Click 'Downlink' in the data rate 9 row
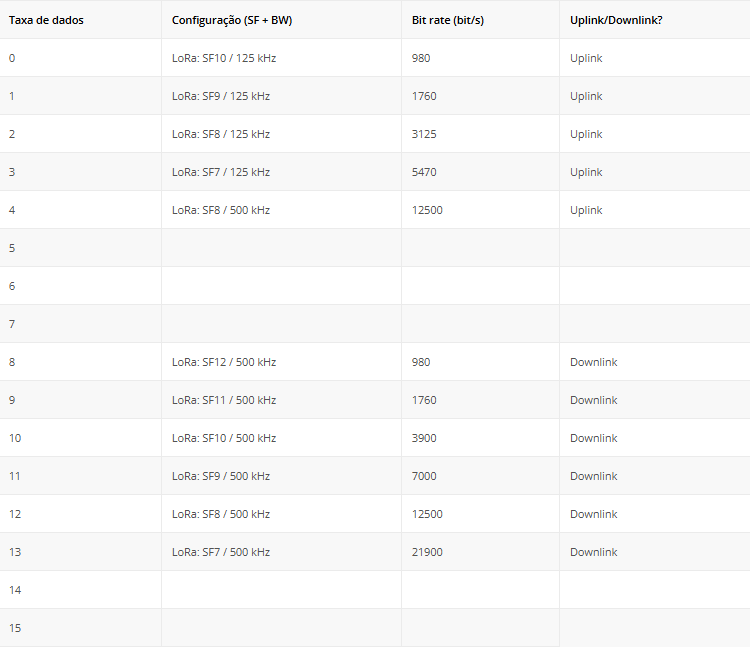The width and height of the screenshot is (750, 650). pos(593,400)
